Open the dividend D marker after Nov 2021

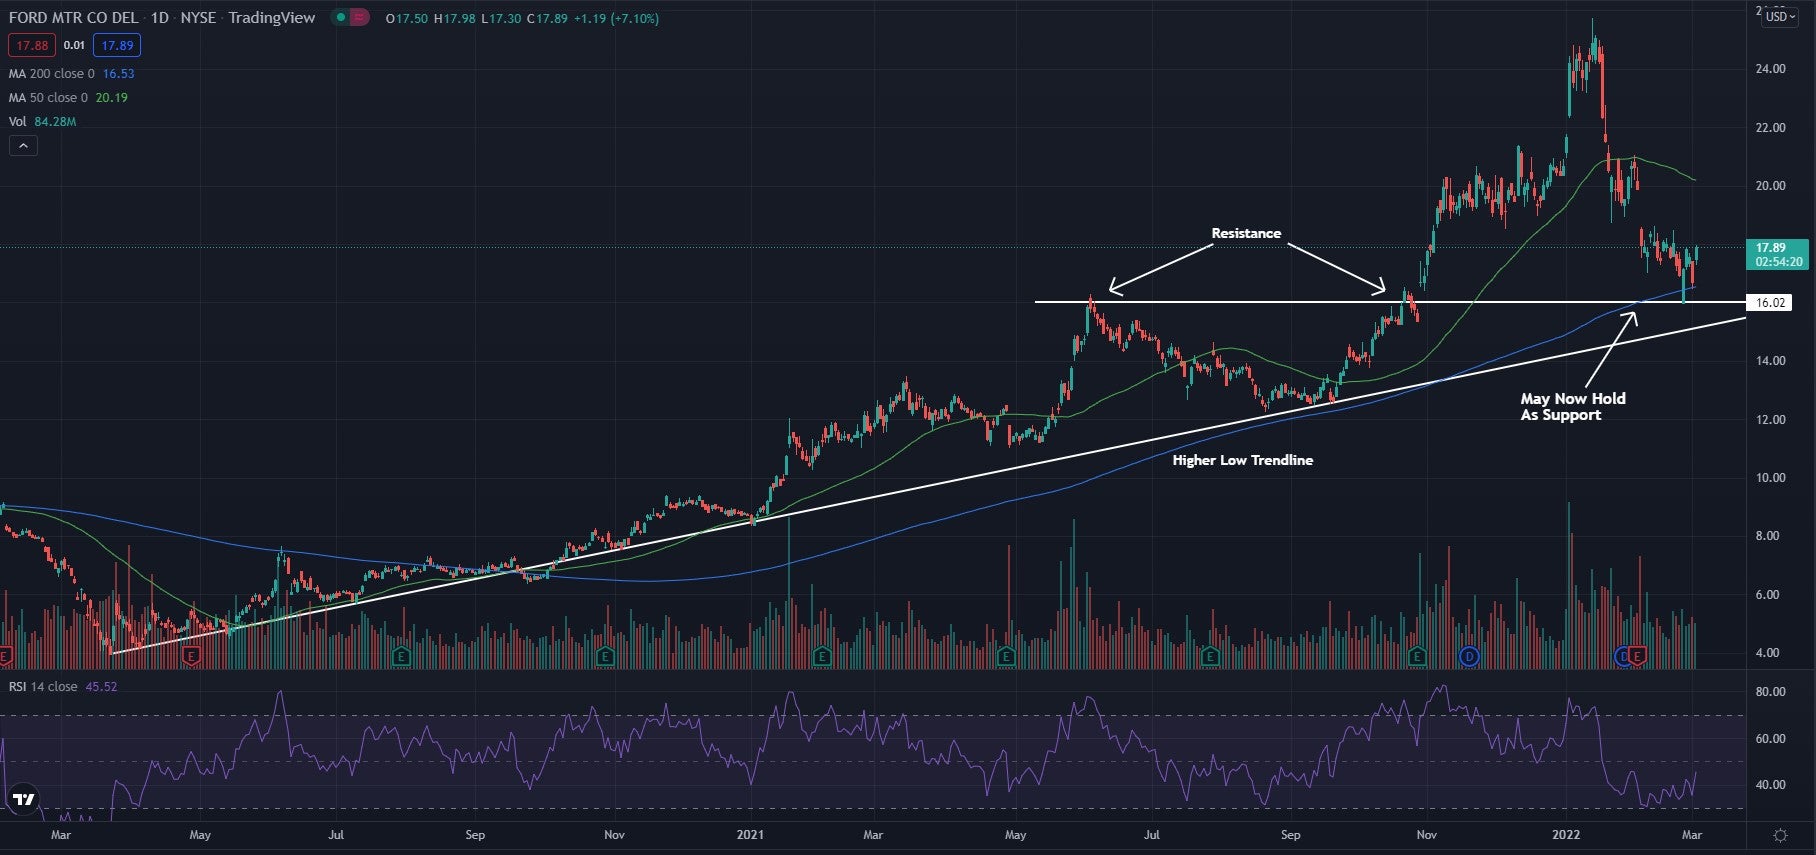click(x=1469, y=656)
